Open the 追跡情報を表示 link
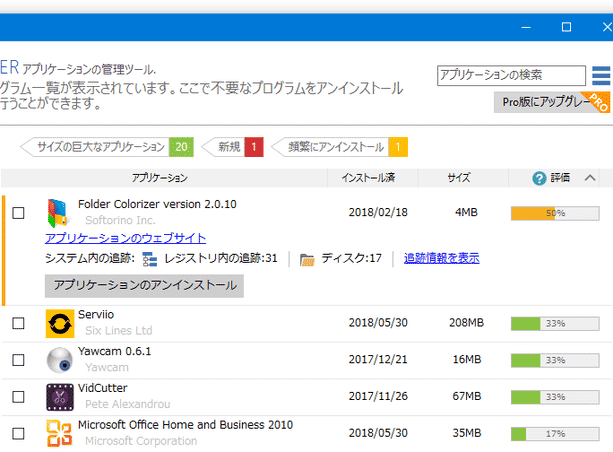The height and width of the screenshot is (452, 613). pos(441,258)
